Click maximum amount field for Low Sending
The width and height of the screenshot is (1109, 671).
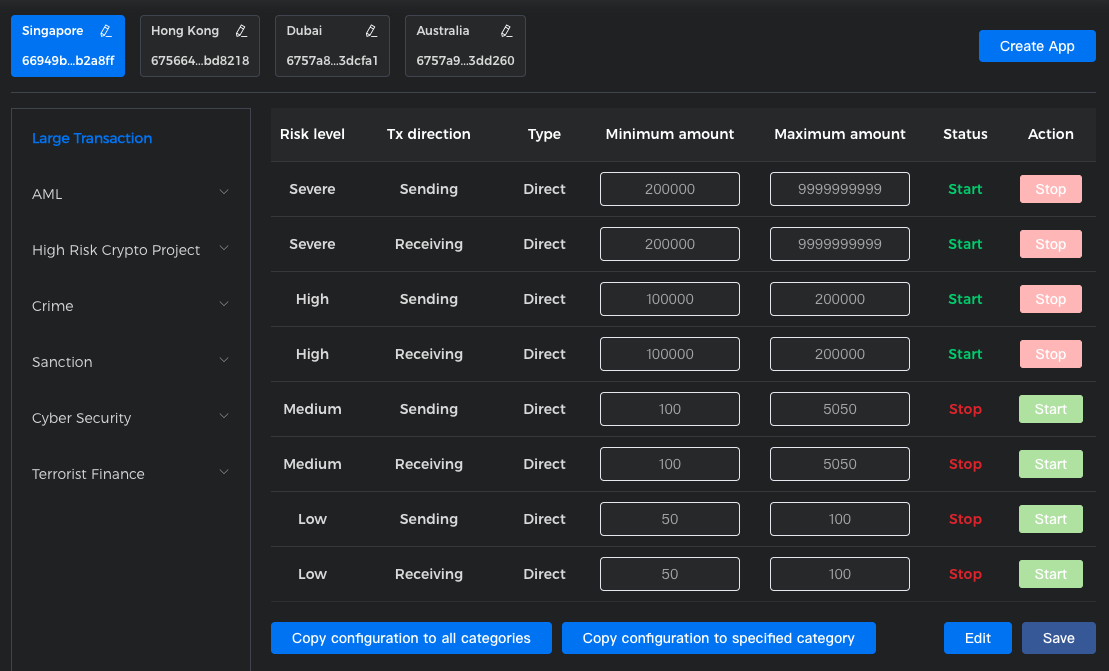[x=840, y=519]
